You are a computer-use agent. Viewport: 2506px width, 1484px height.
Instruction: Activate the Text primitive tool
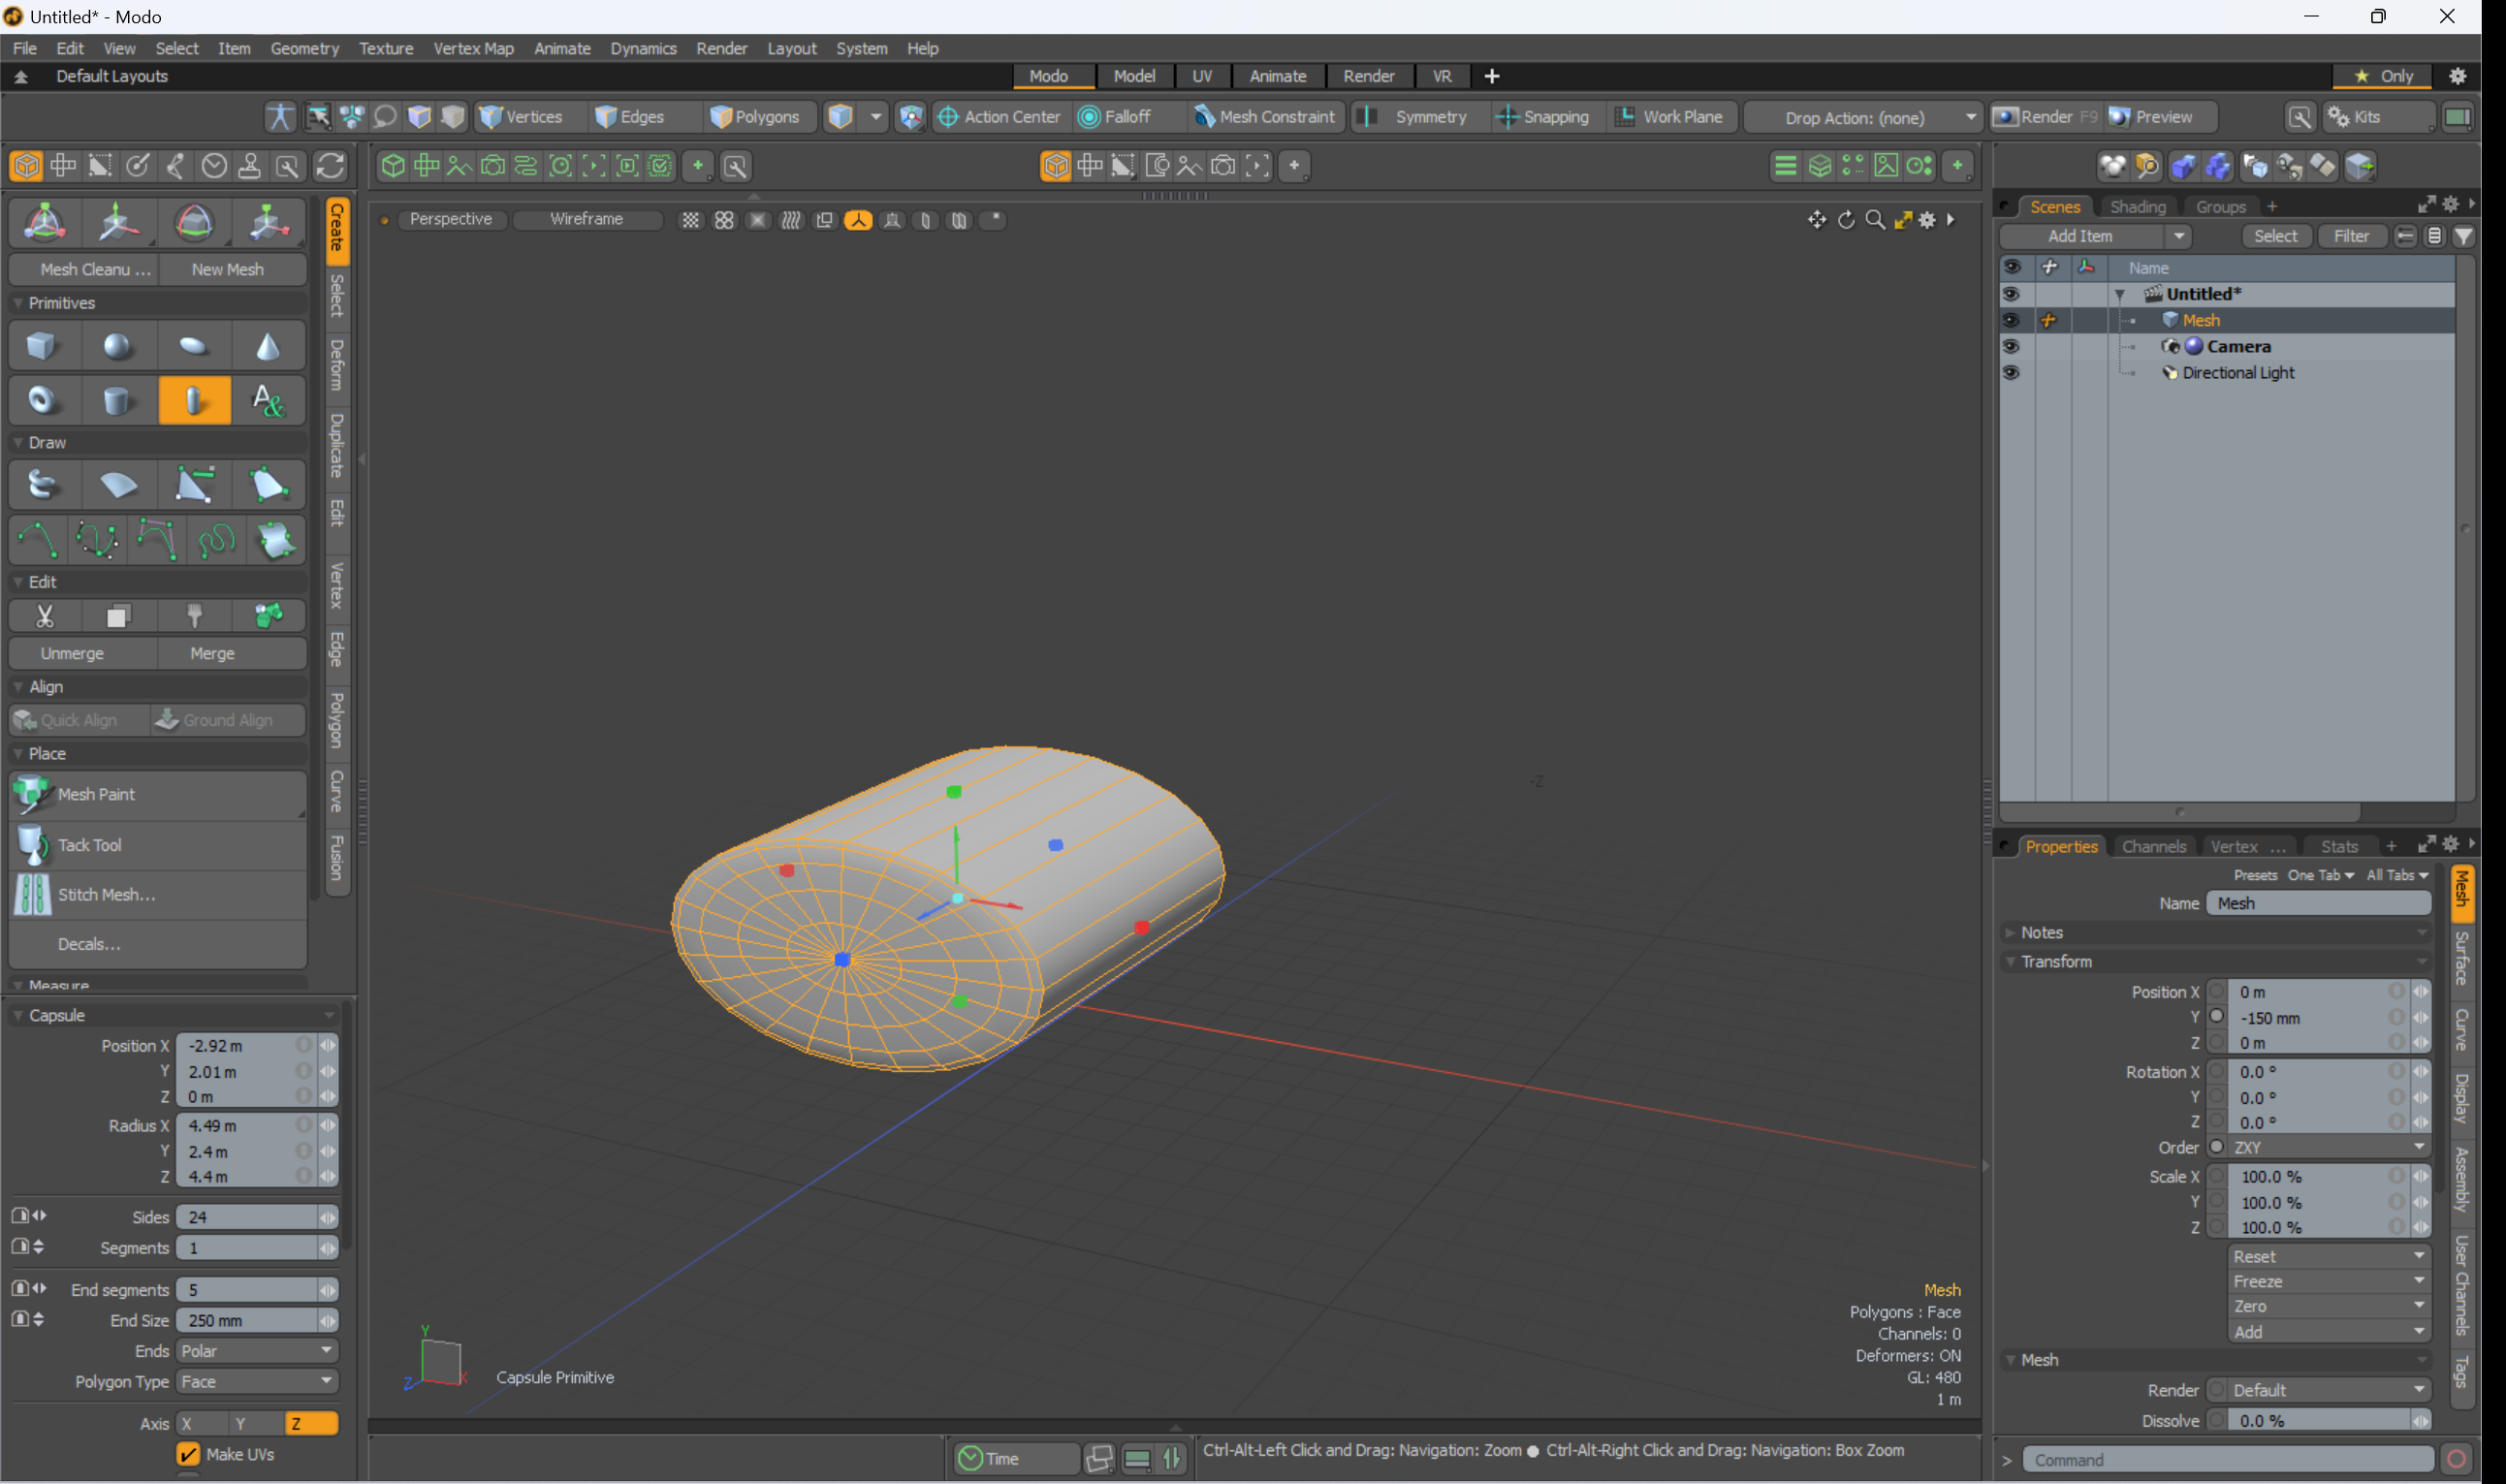[268, 401]
